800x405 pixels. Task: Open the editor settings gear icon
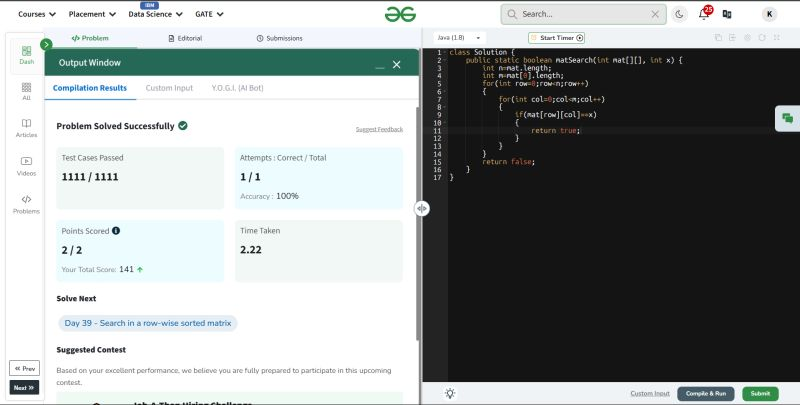[747, 38]
